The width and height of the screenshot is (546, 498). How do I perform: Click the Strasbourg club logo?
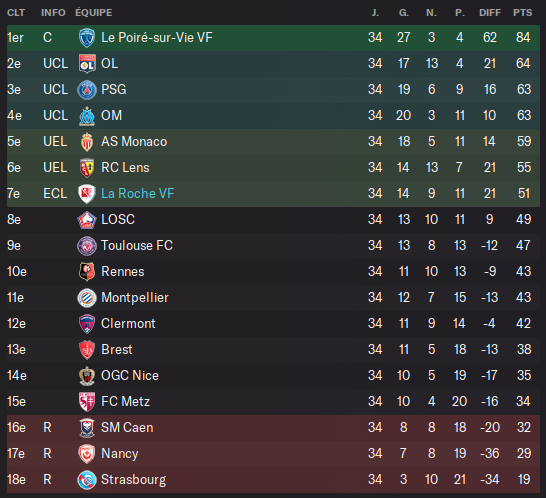(x=87, y=480)
